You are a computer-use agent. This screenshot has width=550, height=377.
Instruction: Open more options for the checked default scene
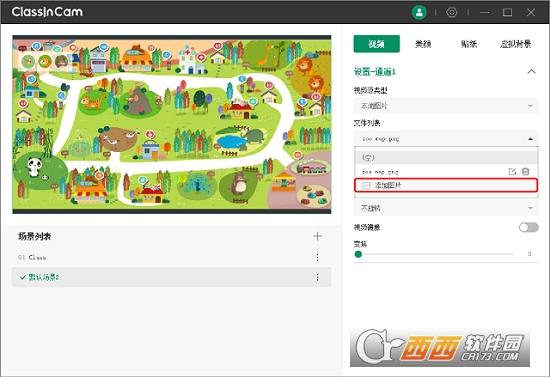coord(317,277)
